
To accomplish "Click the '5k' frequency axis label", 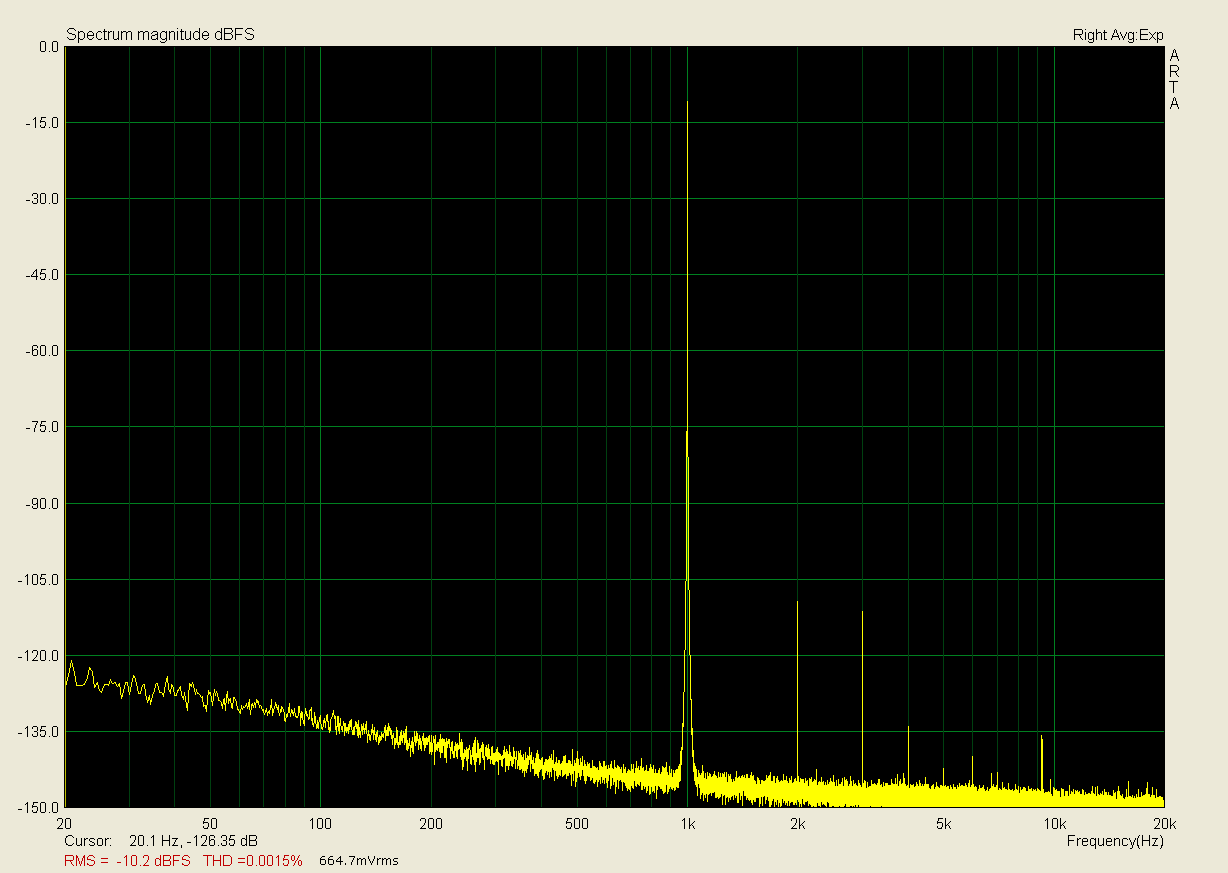I will tap(943, 824).
